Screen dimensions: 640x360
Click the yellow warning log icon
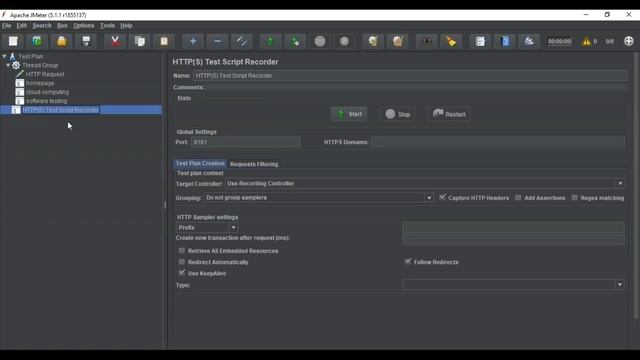point(587,41)
